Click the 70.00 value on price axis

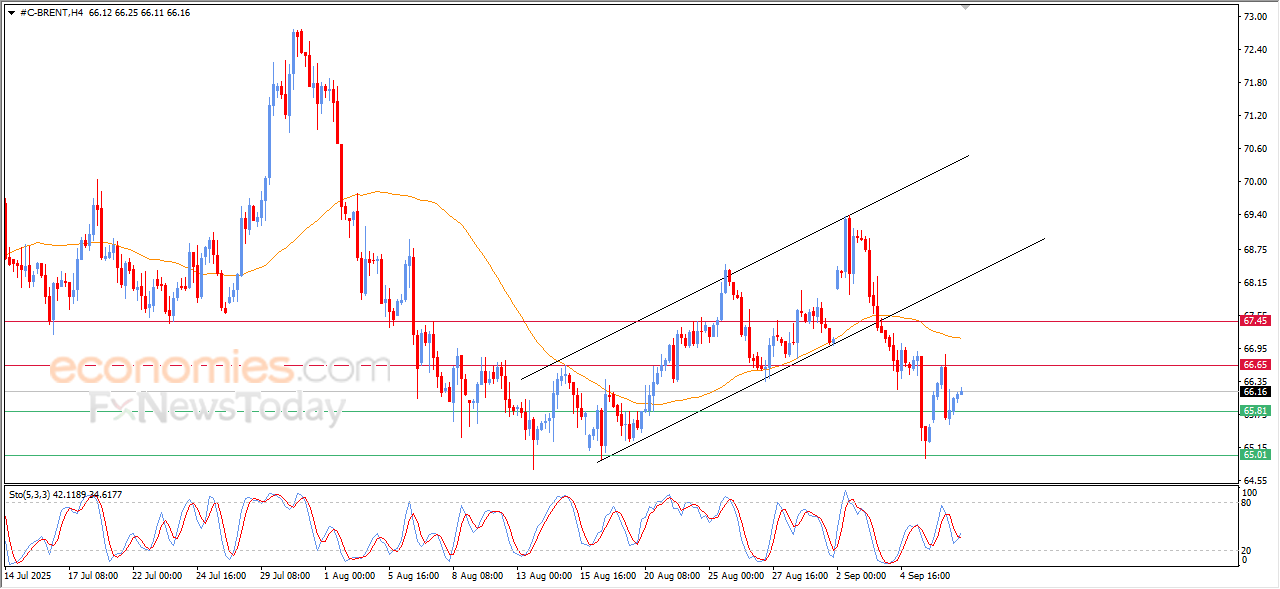point(1257,182)
